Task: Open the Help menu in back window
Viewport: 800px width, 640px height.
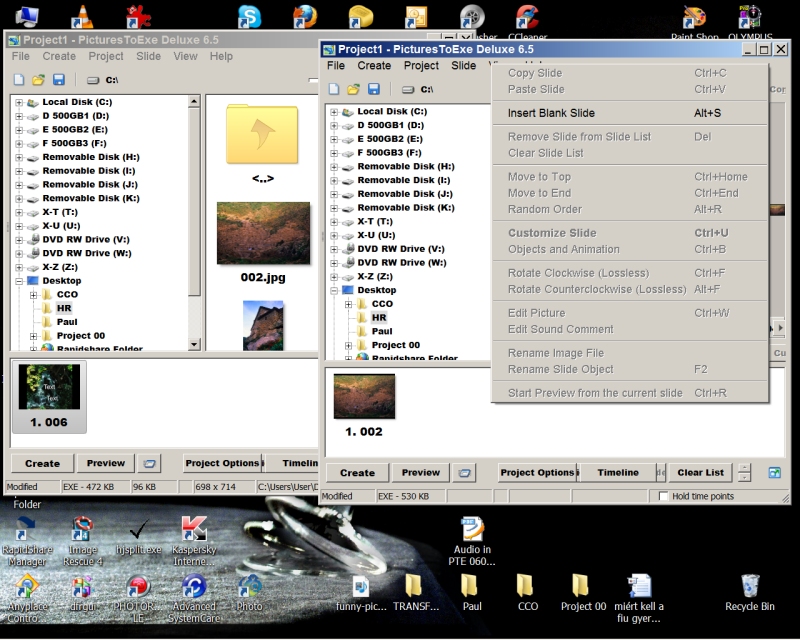Action: 221,56
